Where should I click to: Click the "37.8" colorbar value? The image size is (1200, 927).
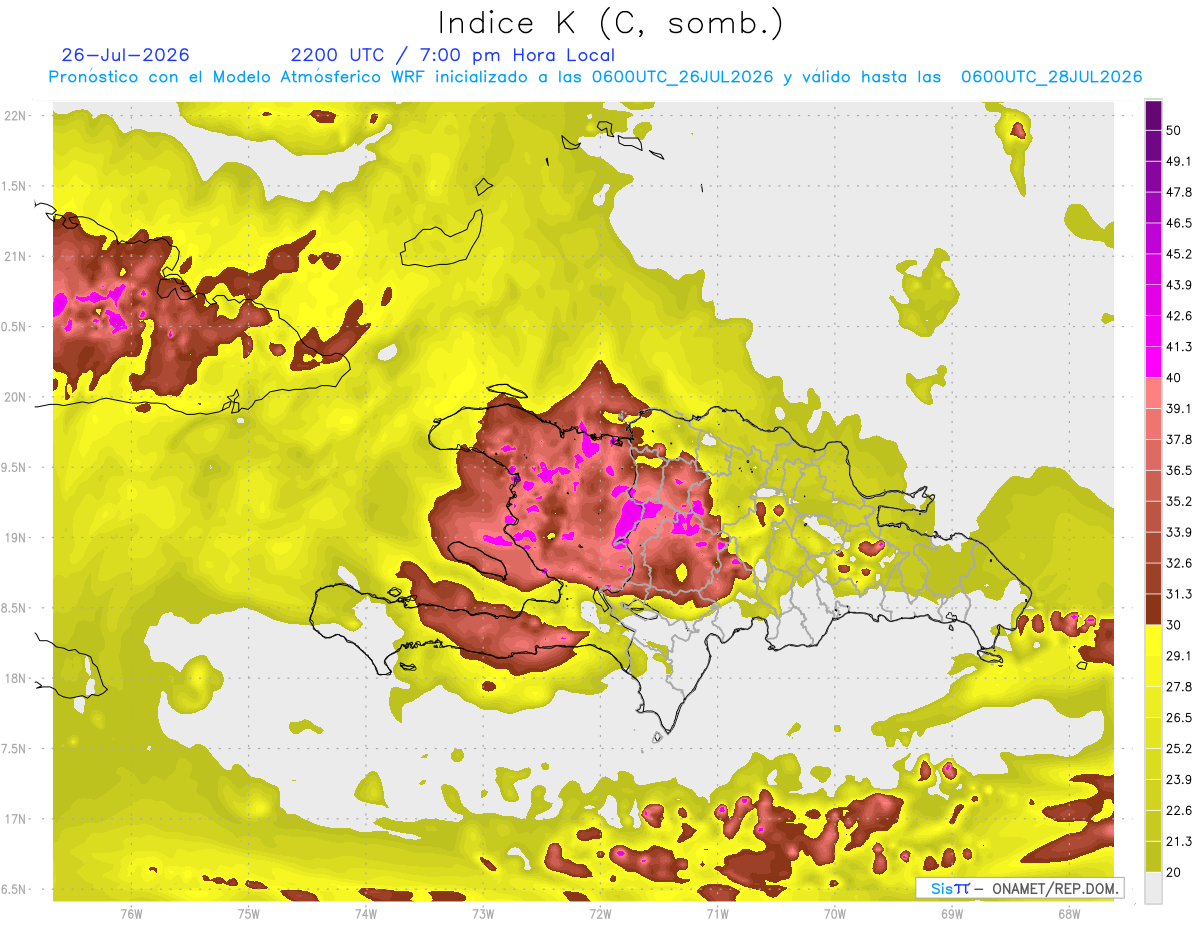pos(1178,439)
